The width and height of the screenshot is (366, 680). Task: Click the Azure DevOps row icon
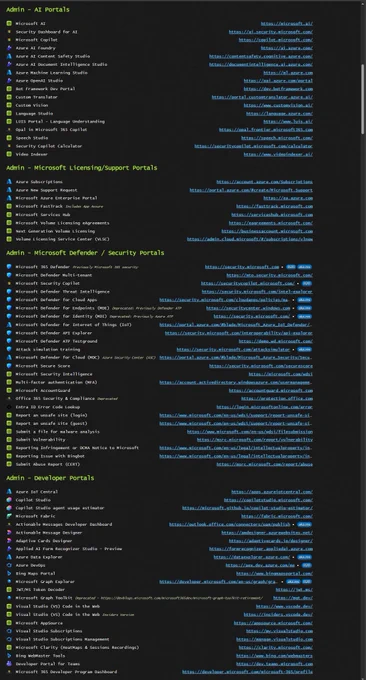tap(9, 566)
